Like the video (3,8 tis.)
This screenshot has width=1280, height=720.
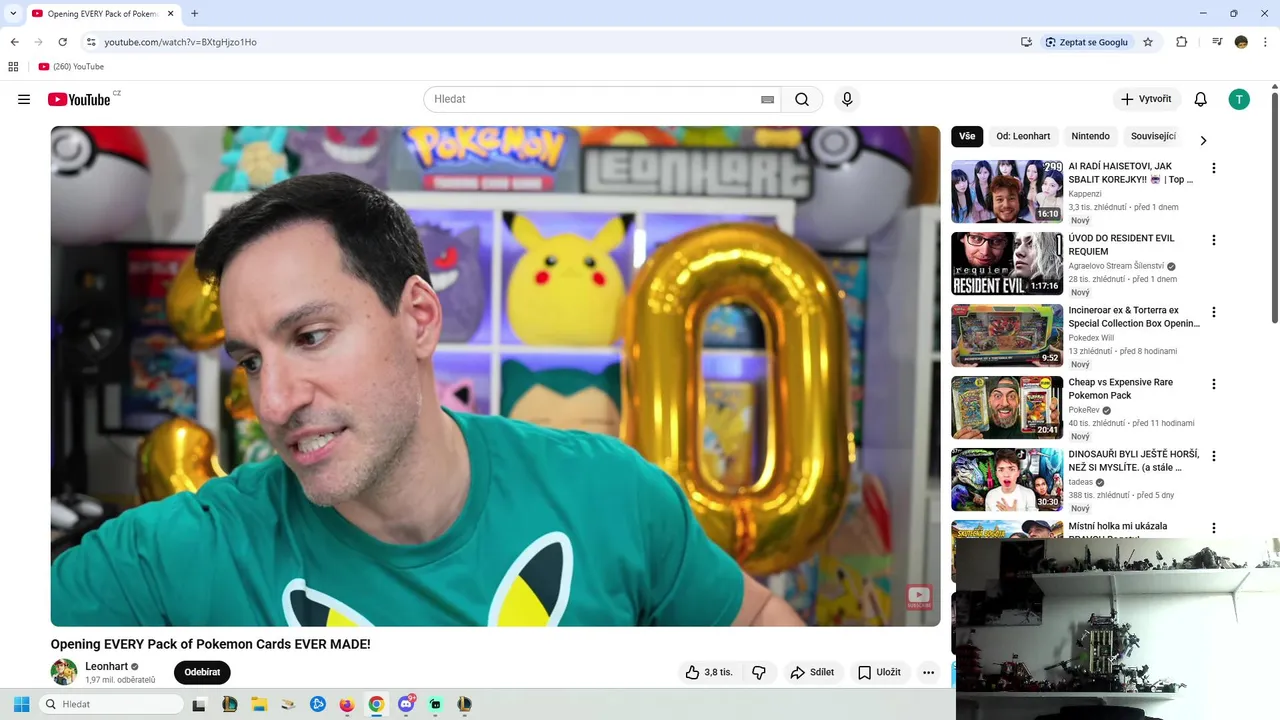(709, 672)
